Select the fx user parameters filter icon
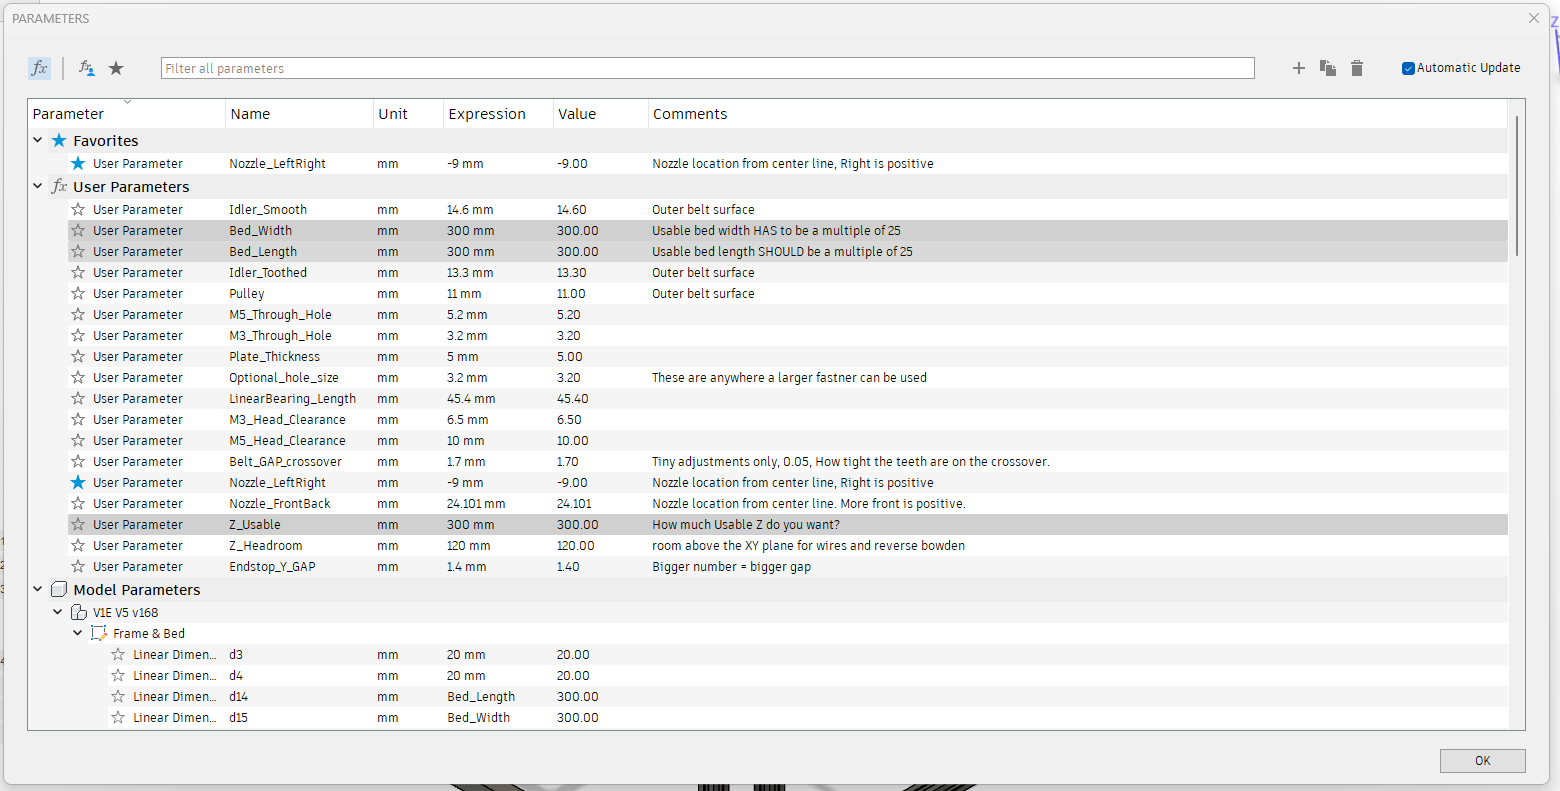Viewport: 1560px width, 791px height. 86,67
